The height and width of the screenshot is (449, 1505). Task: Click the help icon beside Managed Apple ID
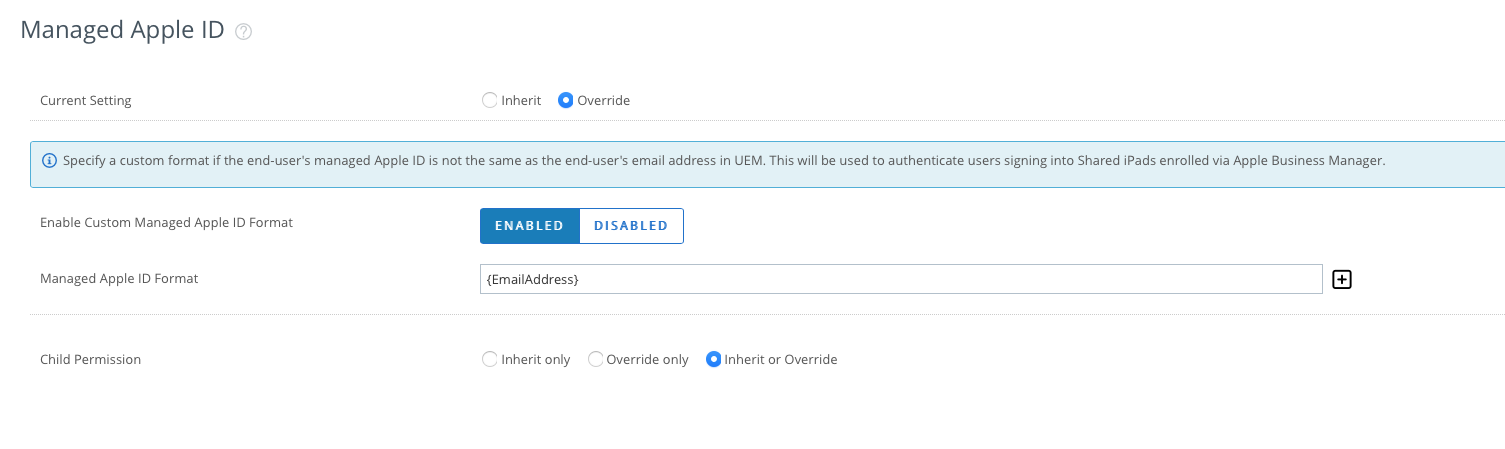[x=243, y=32]
